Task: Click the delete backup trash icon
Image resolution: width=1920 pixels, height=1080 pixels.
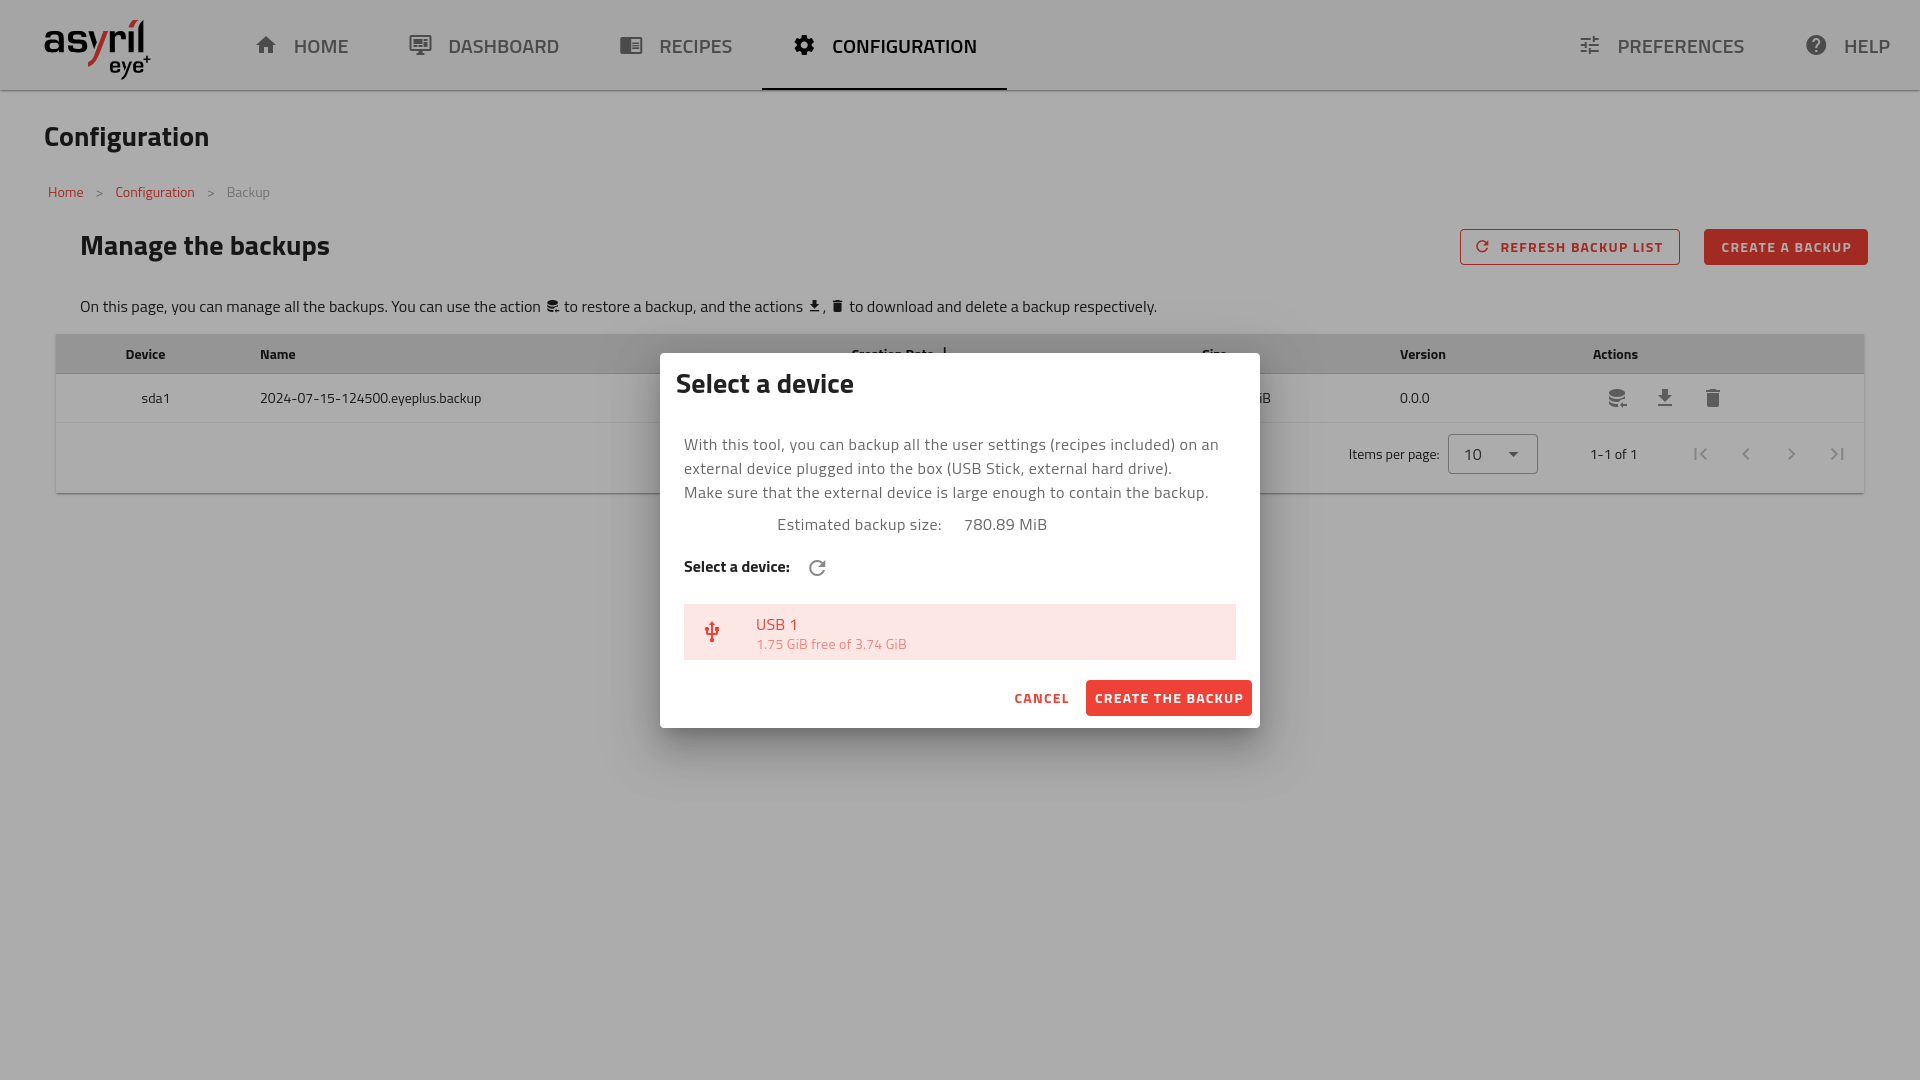Action: point(1713,398)
